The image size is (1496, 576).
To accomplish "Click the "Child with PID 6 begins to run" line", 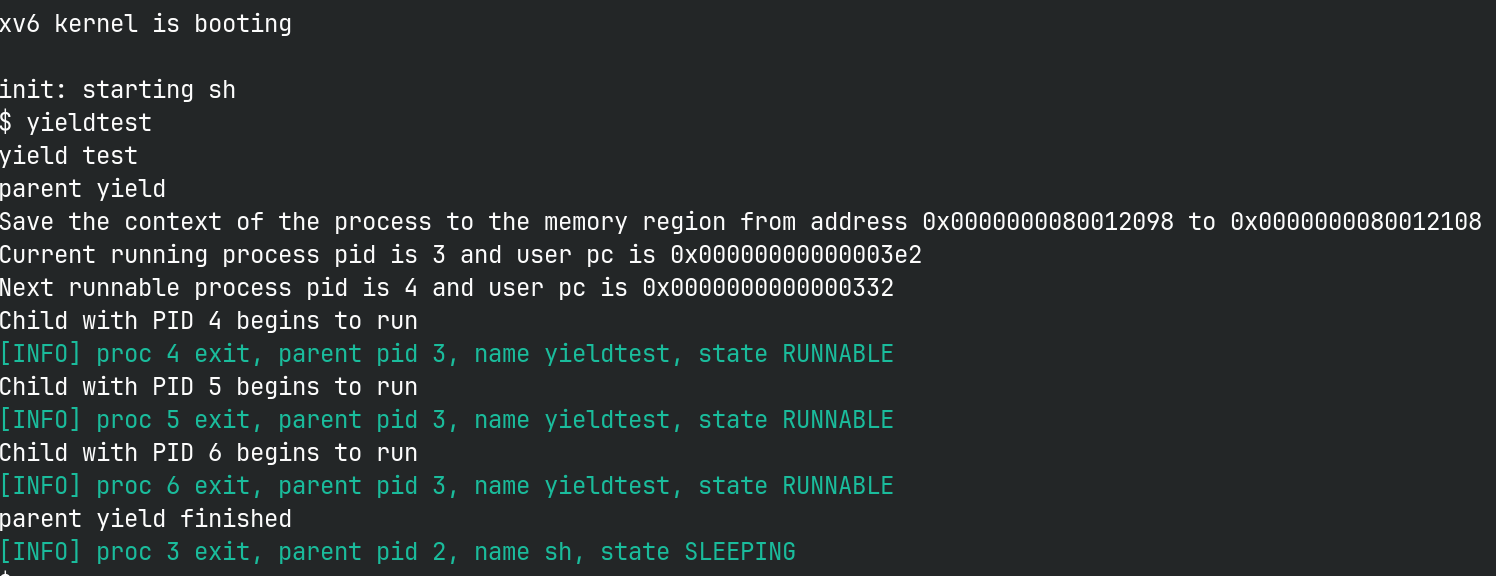I will pyautogui.click(x=208, y=453).
